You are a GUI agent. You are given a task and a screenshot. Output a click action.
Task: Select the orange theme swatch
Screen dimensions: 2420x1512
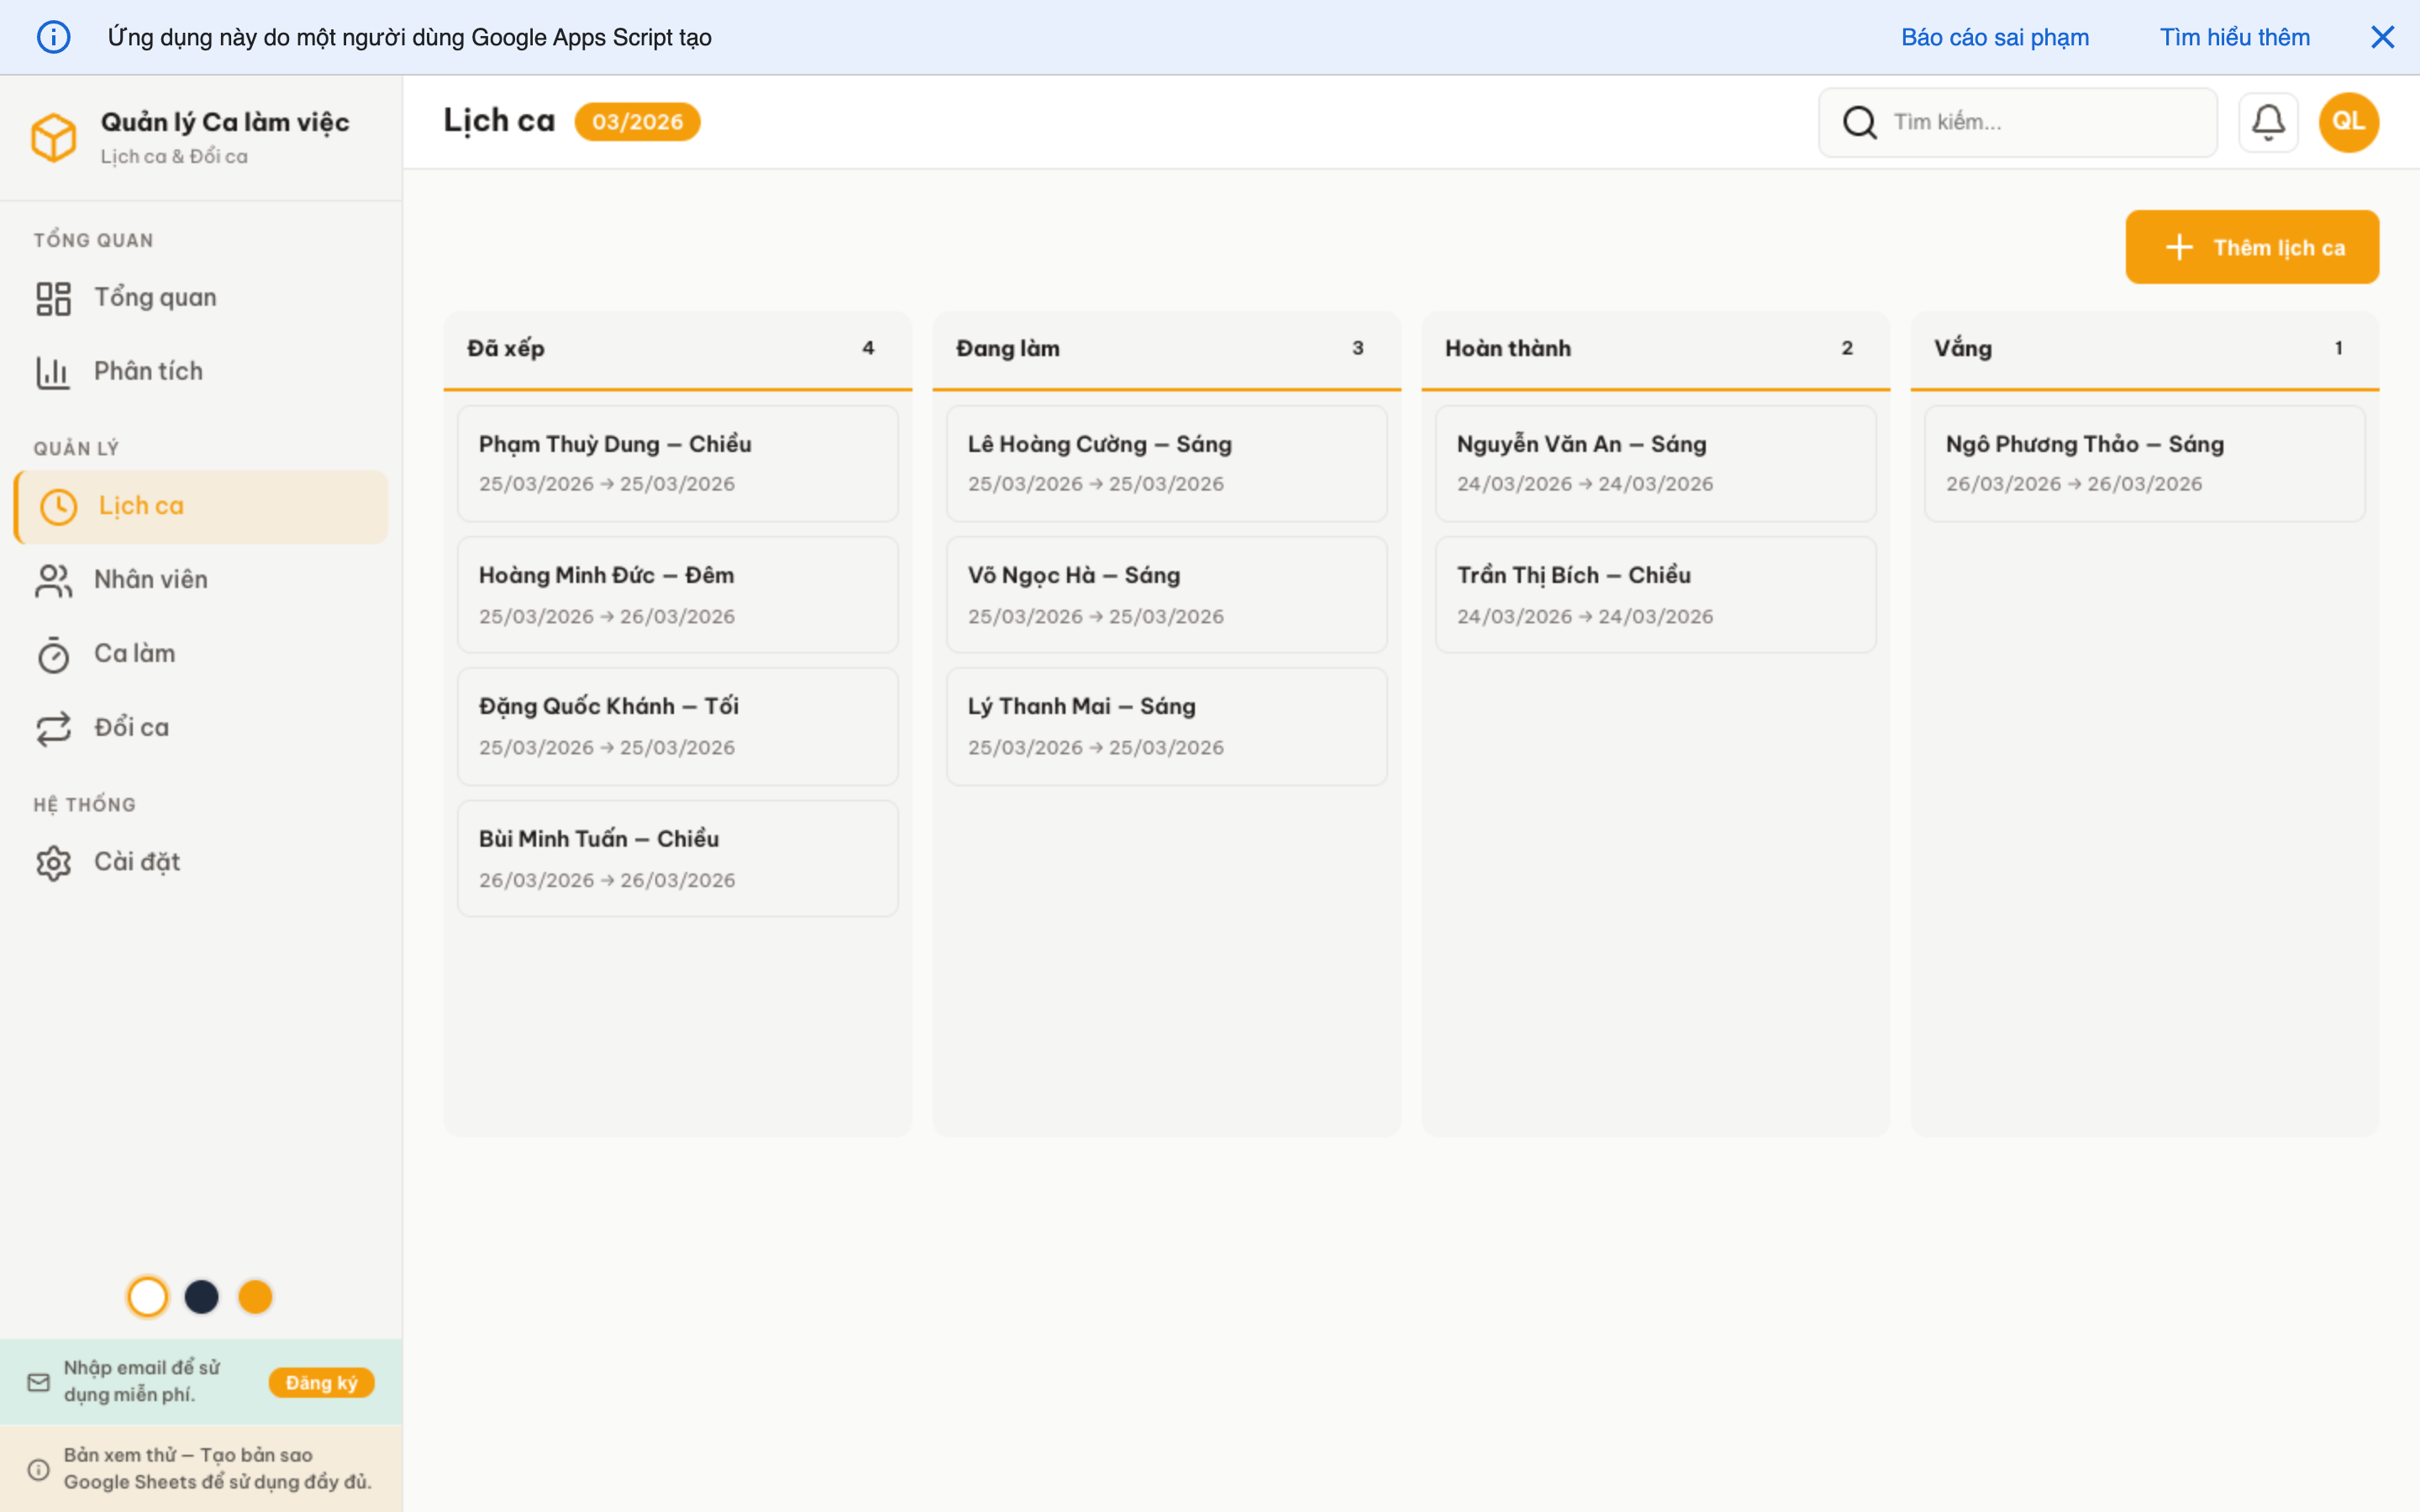256,1296
